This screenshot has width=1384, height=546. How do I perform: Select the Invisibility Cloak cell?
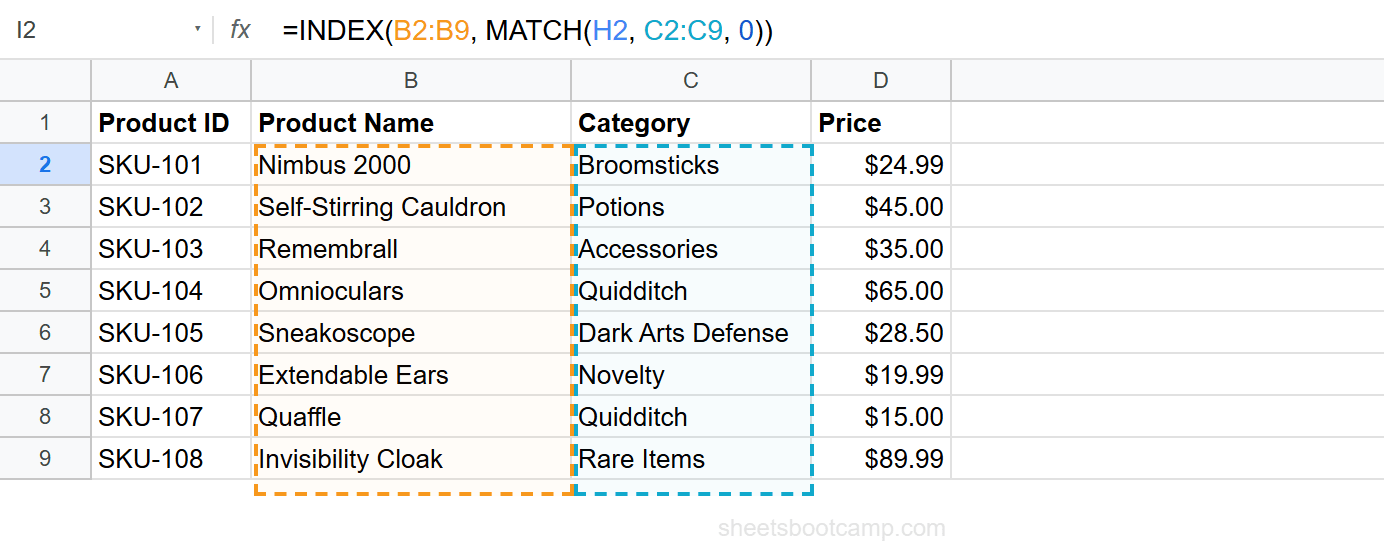click(411, 459)
